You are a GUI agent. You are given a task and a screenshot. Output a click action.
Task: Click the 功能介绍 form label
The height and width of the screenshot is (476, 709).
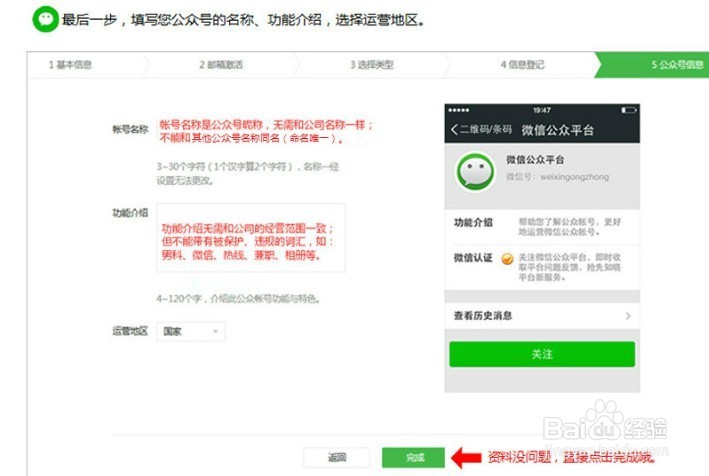pyautogui.click(x=130, y=212)
